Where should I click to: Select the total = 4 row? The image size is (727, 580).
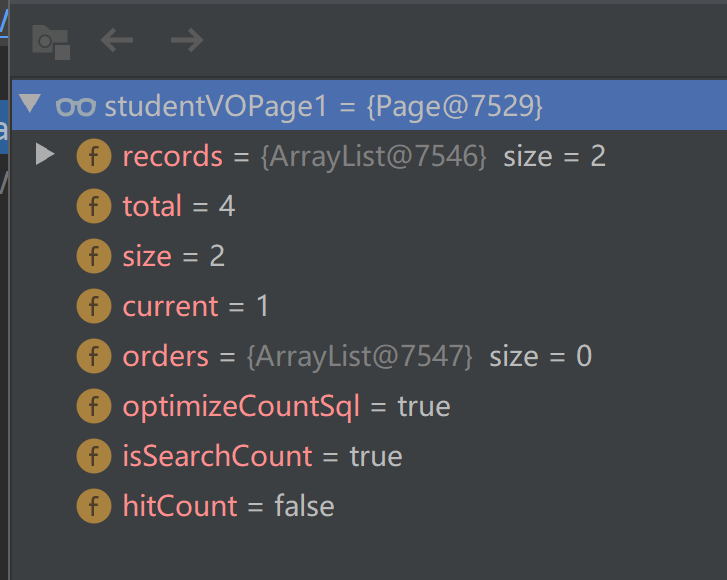(178, 206)
